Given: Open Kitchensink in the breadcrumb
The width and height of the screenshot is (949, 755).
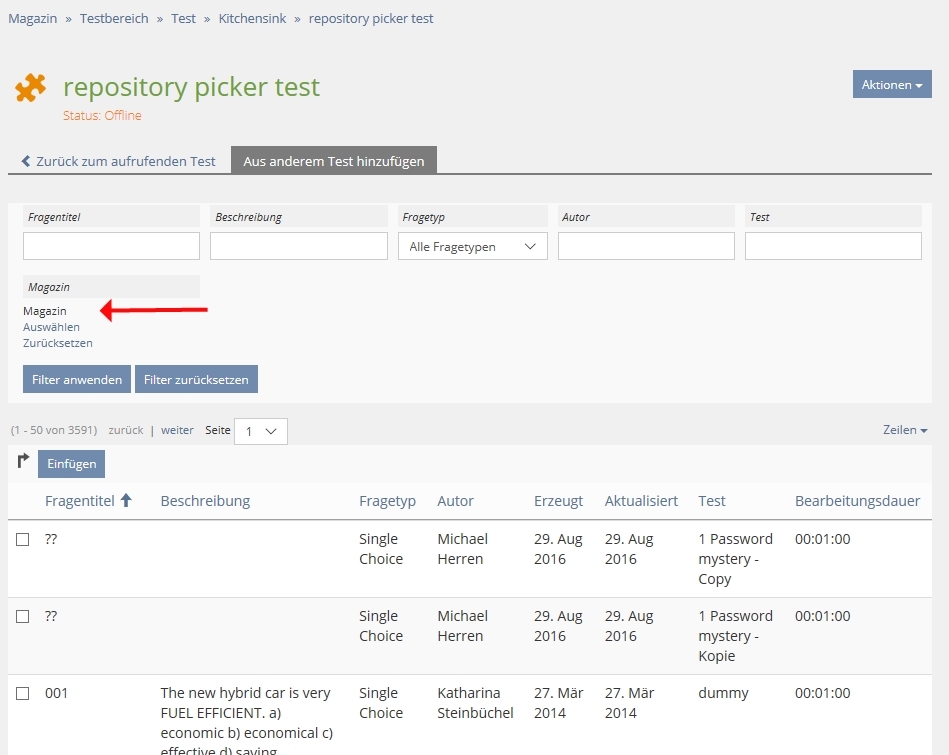Looking at the screenshot, I should pos(250,18).
